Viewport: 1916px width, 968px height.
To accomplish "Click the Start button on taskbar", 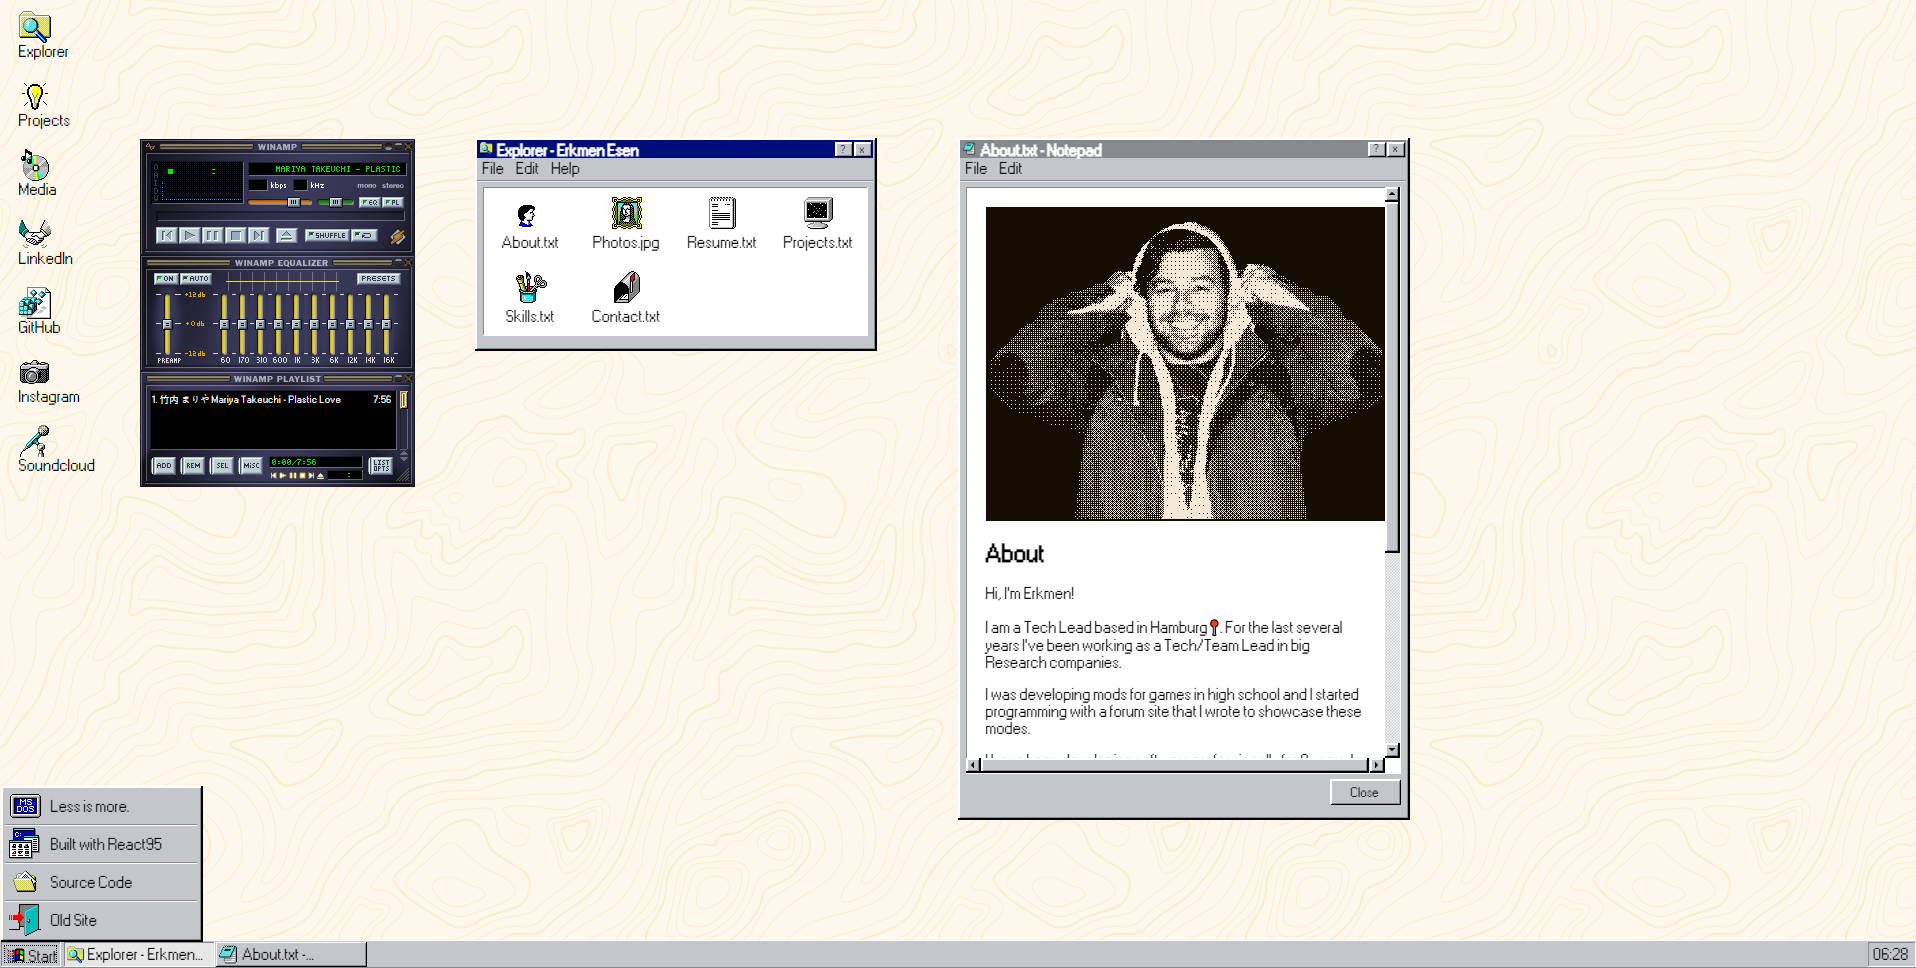I will coord(33,955).
